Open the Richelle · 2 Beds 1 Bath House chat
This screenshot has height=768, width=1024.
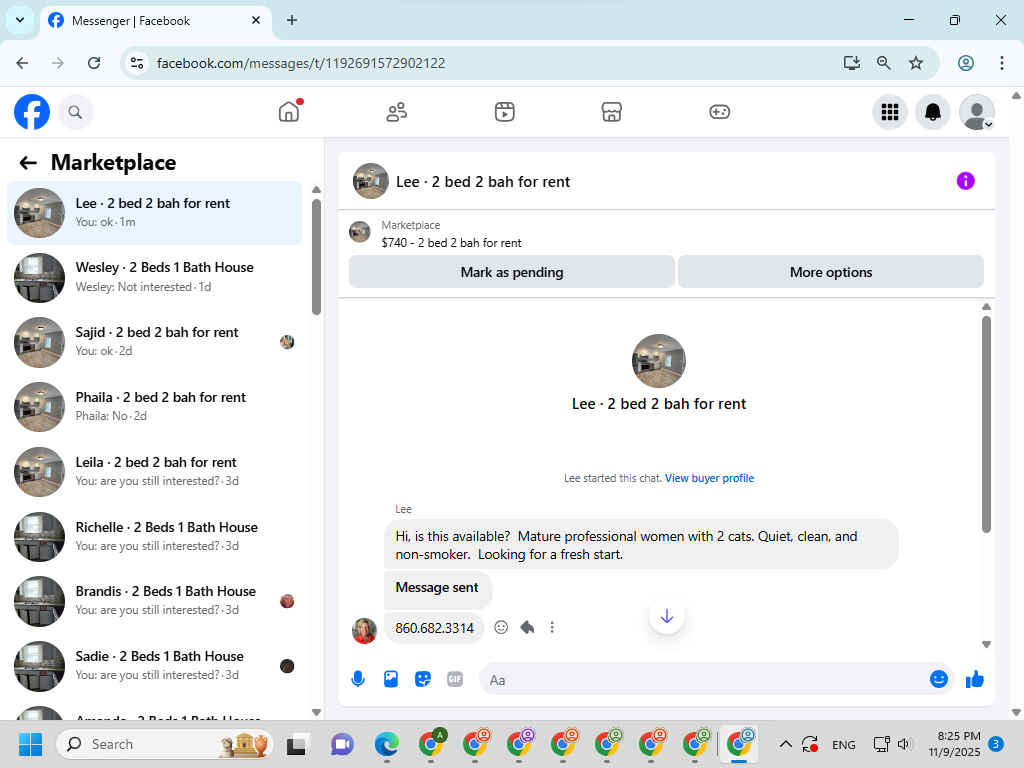(x=155, y=537)
